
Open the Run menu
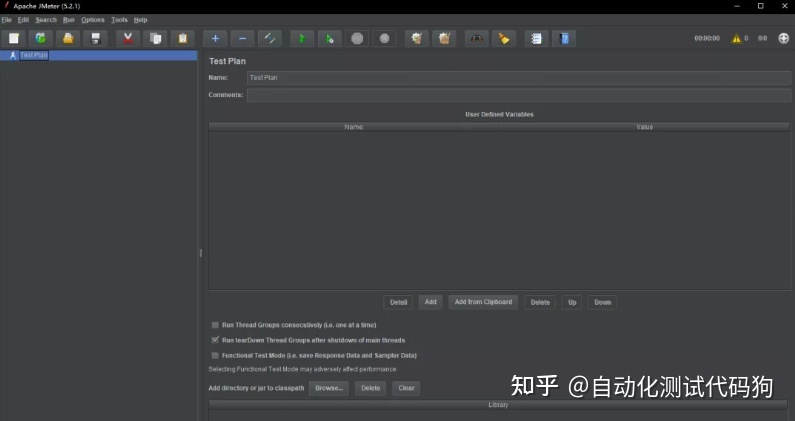click(x=68, y=20)
